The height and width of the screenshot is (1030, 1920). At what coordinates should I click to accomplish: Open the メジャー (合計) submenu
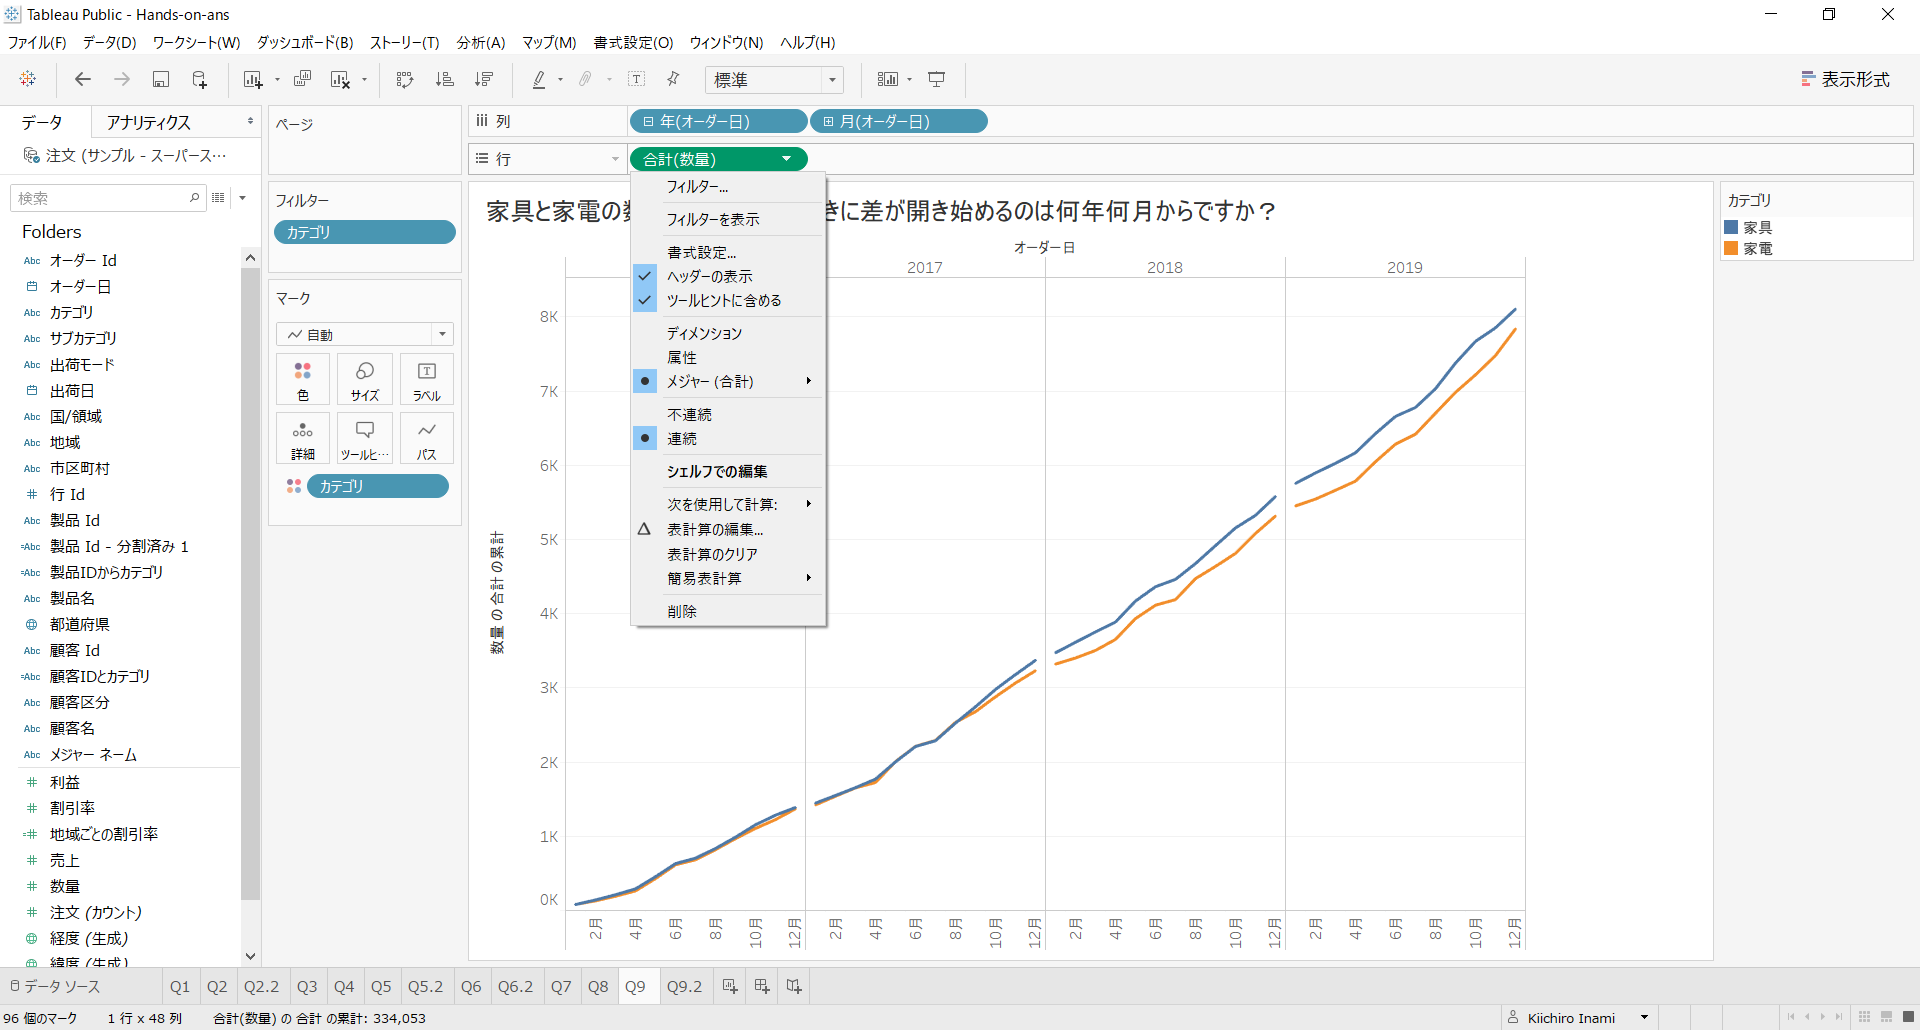click(x=728, y=381)
